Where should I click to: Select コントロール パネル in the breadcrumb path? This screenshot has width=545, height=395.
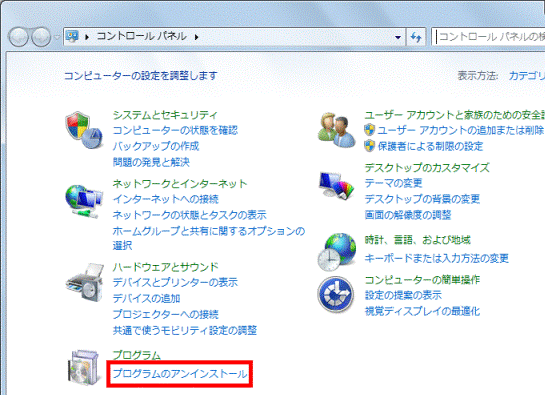[141, 36]
